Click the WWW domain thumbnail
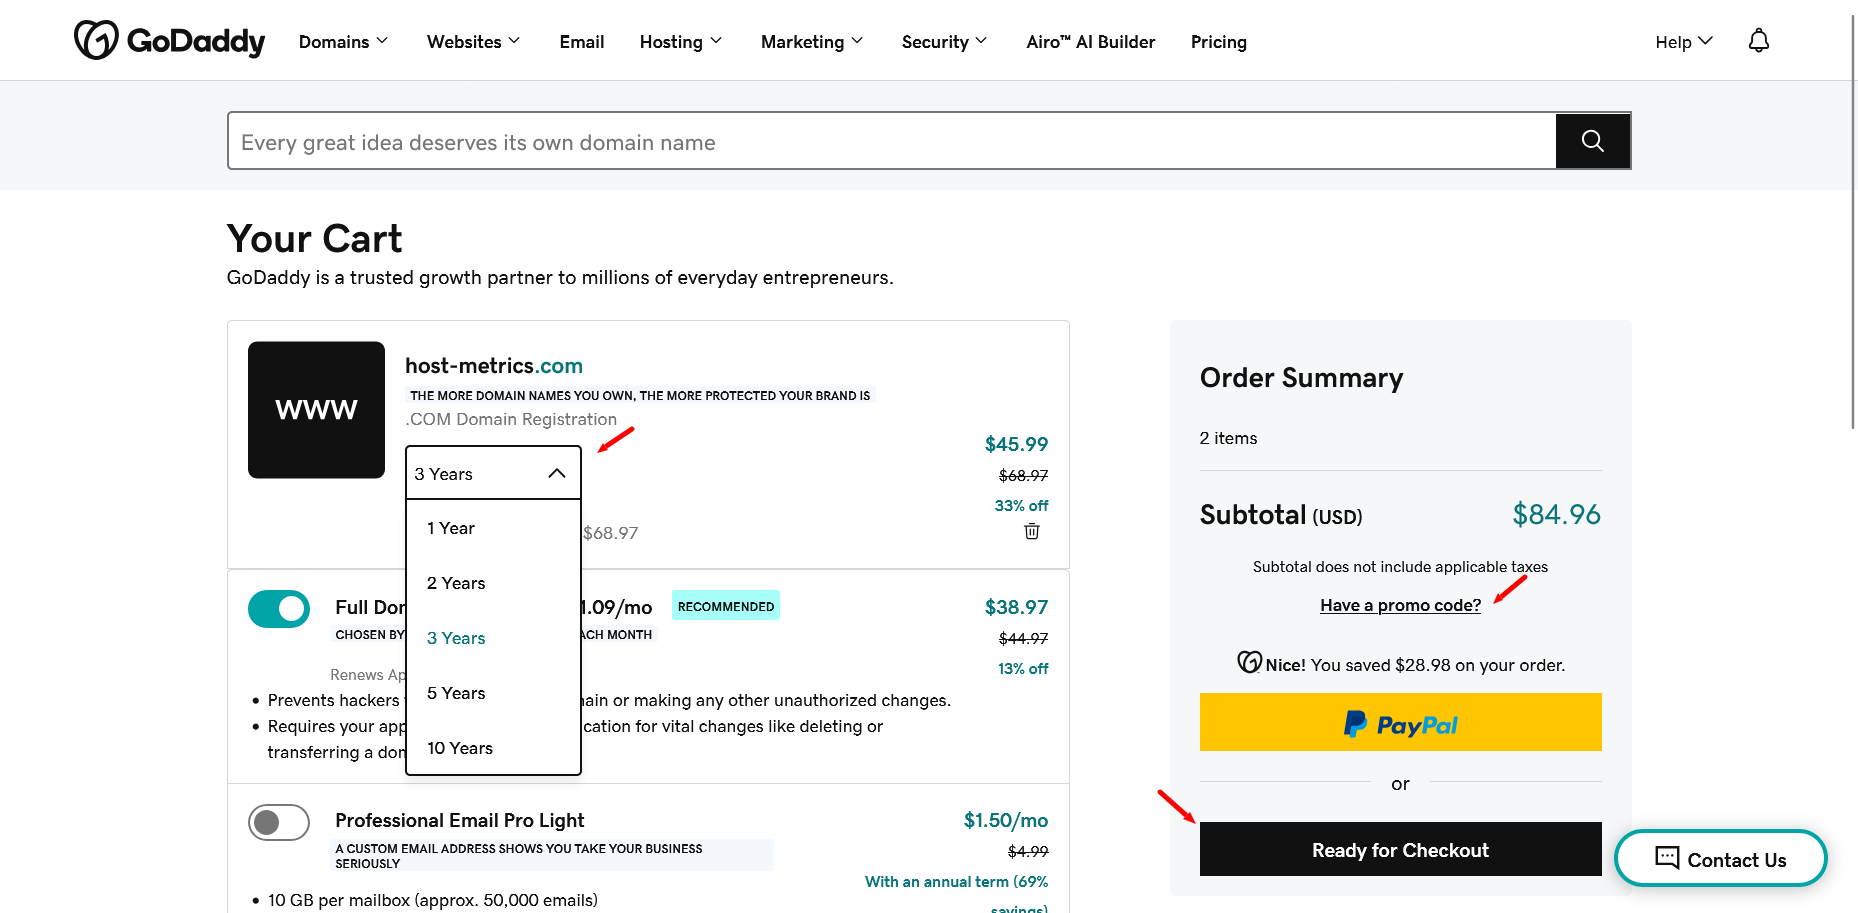 pyautogui.click(x=316, y=410)
